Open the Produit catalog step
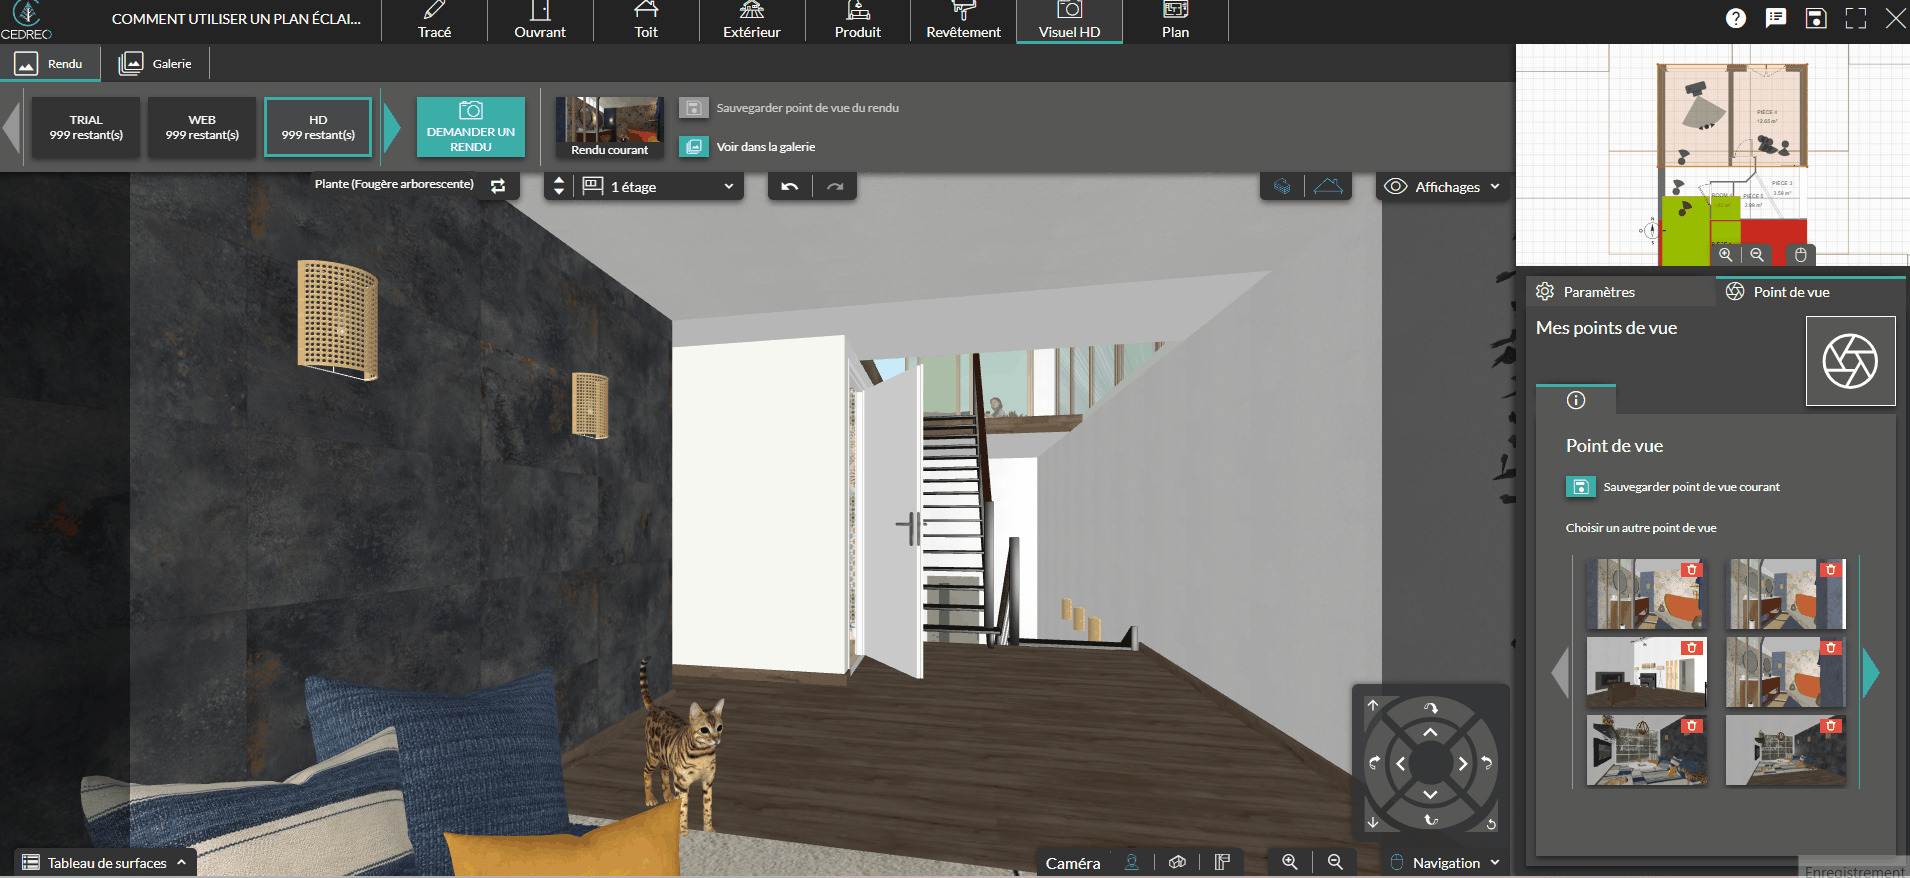The image size is (1910, 878). coord(858,21)
